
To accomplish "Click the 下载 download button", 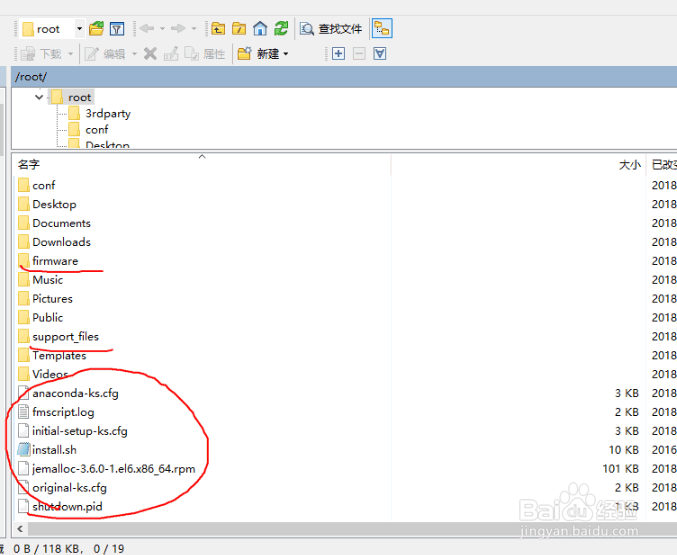I will click(x=41, y=54).
